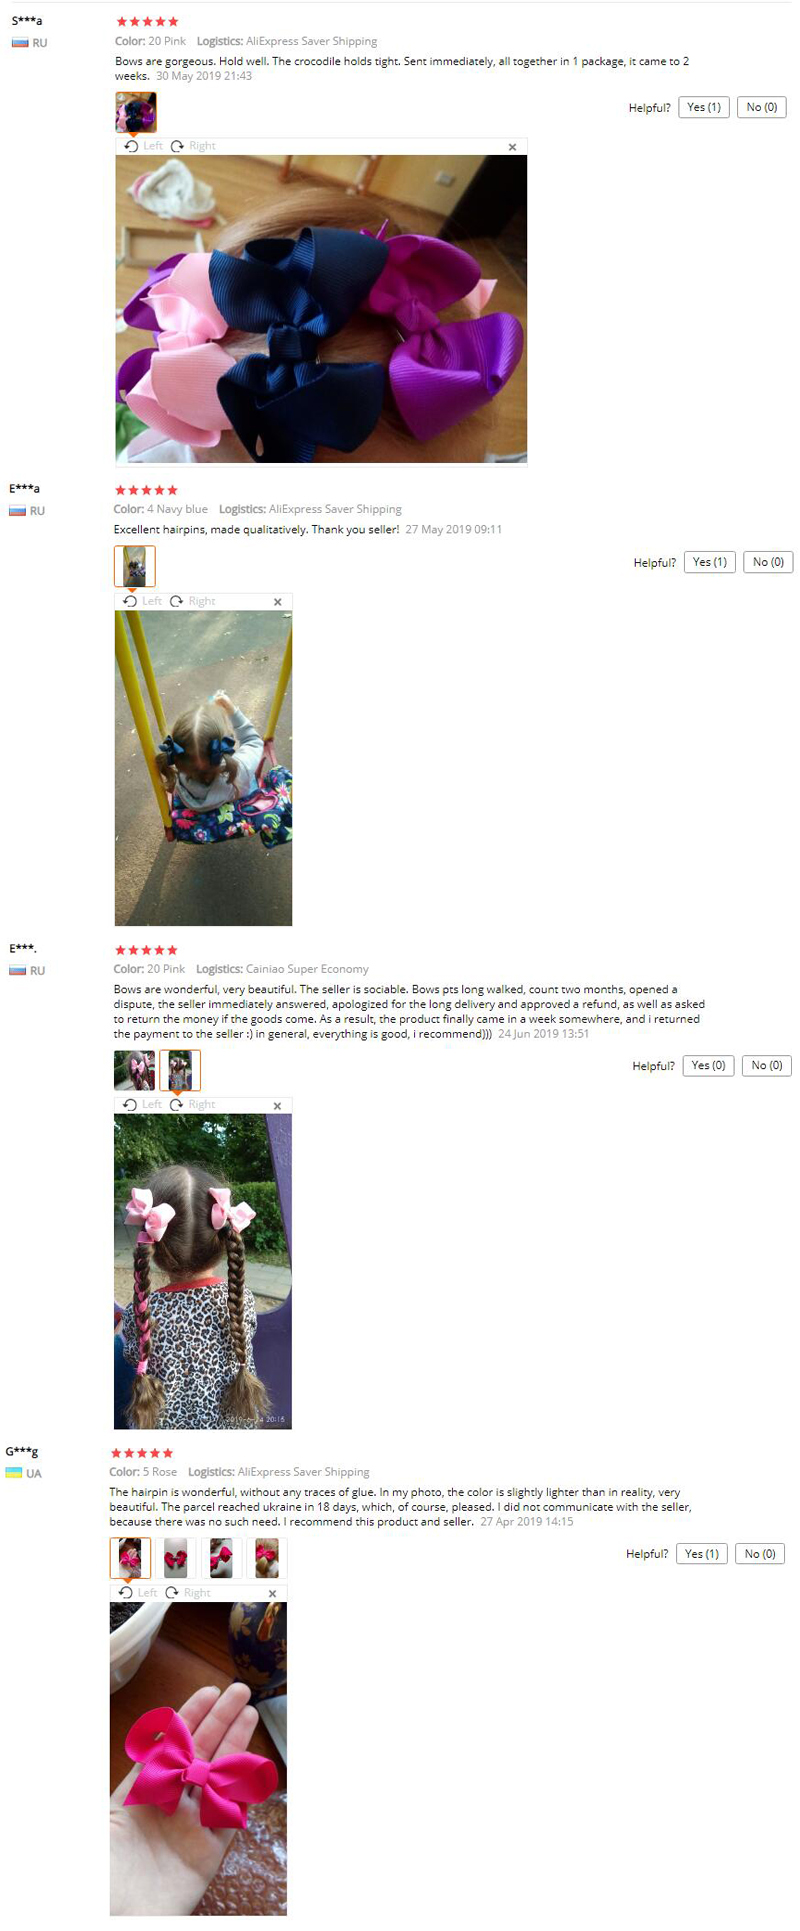
Task: Vote Yes (1) on E***a's navy blue review
Action: tap(710, 562)
